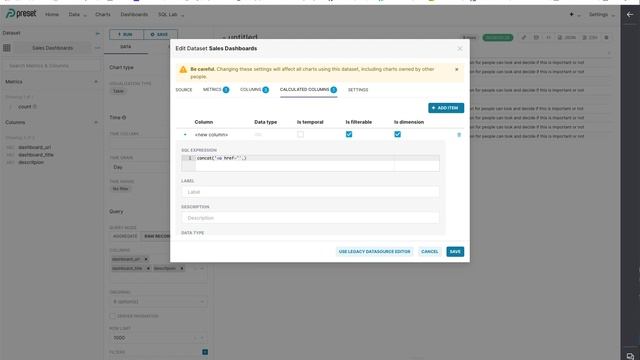Collapse the <new column> row
The image size is (640, 360).
click(185, 135)
